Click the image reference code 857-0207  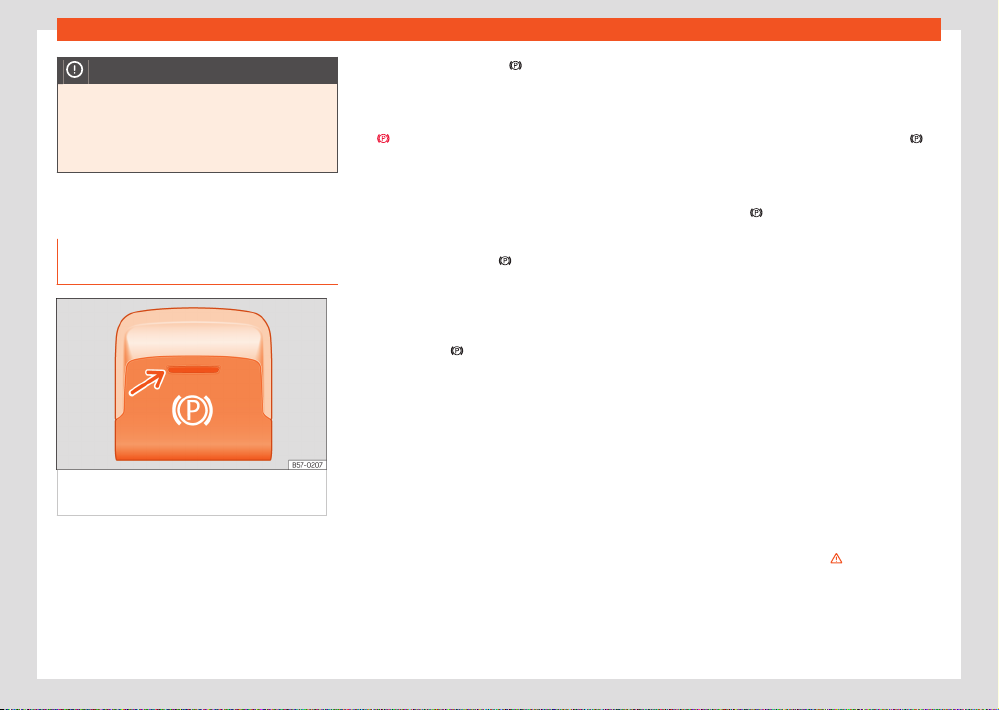point(309,465)
